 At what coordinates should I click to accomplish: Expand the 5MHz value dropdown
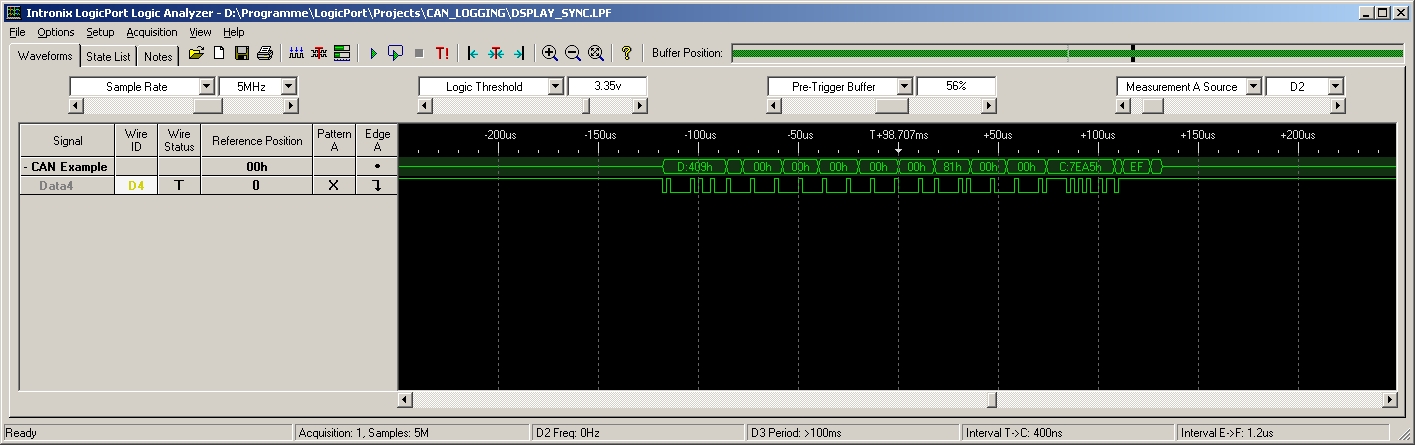[x=289, y=87]
